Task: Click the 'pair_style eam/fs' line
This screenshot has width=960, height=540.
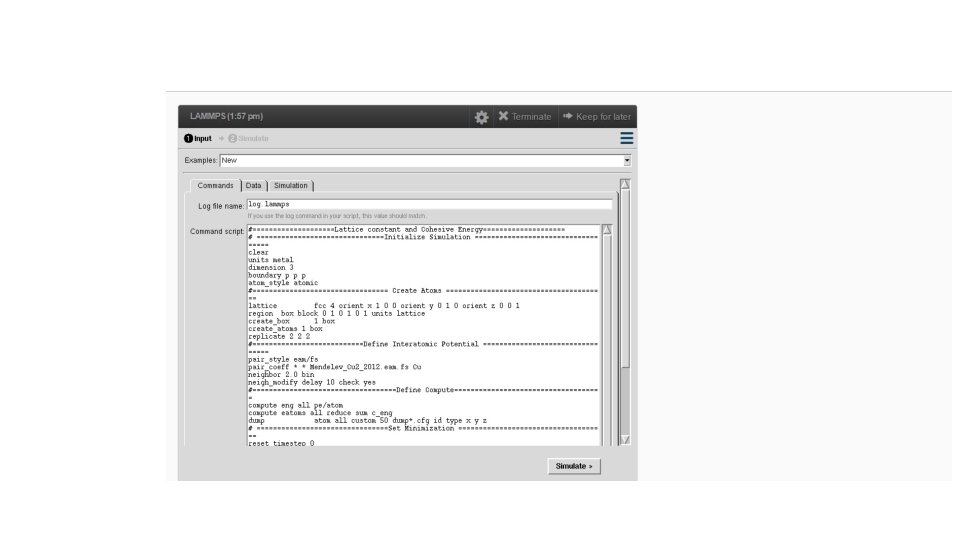Action: [283, 359]
